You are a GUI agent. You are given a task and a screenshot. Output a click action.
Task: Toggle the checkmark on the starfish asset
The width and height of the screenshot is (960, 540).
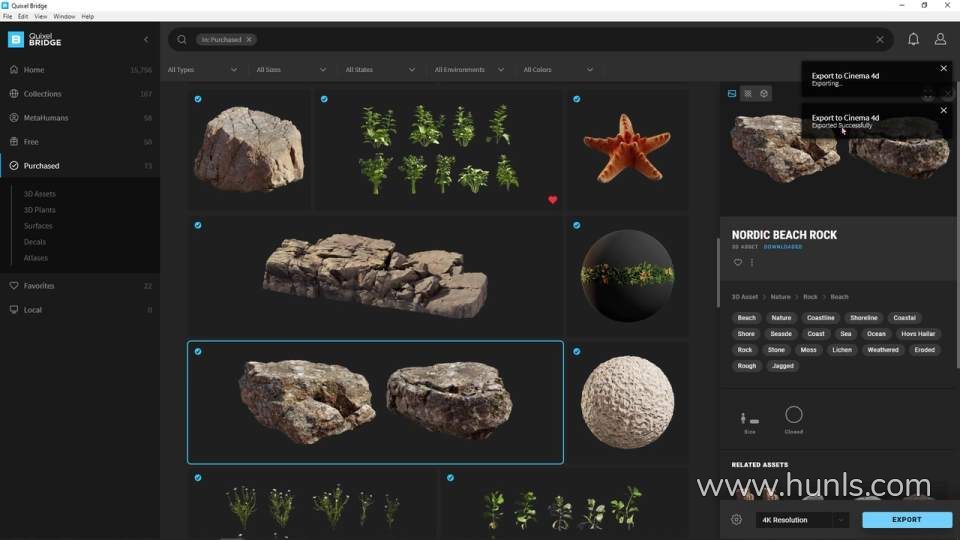click(577, 99)
